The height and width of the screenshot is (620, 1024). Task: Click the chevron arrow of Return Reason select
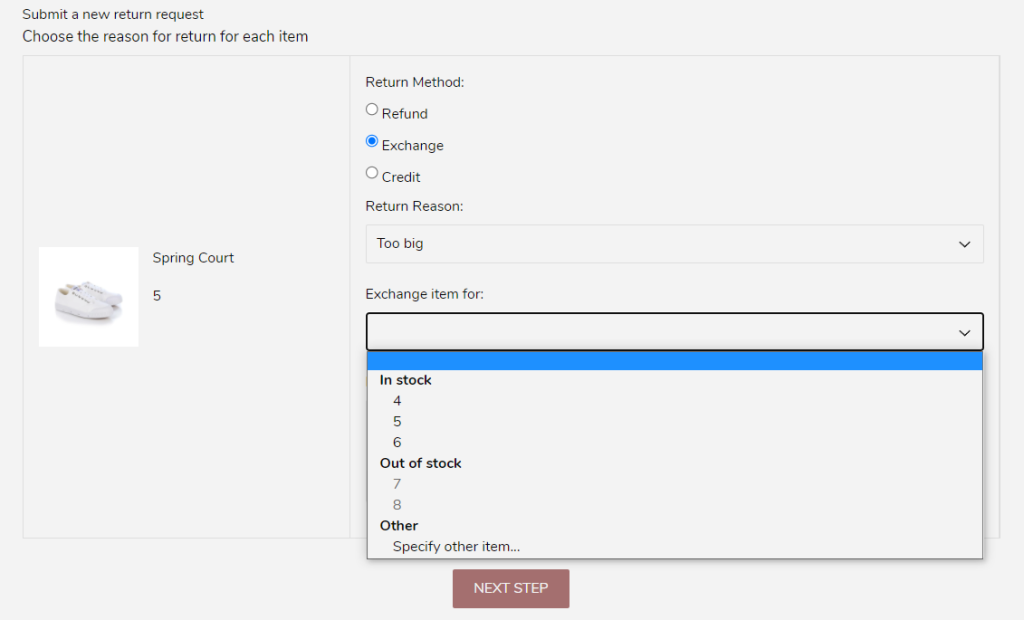pyautogui.click(x=964, y=244)
